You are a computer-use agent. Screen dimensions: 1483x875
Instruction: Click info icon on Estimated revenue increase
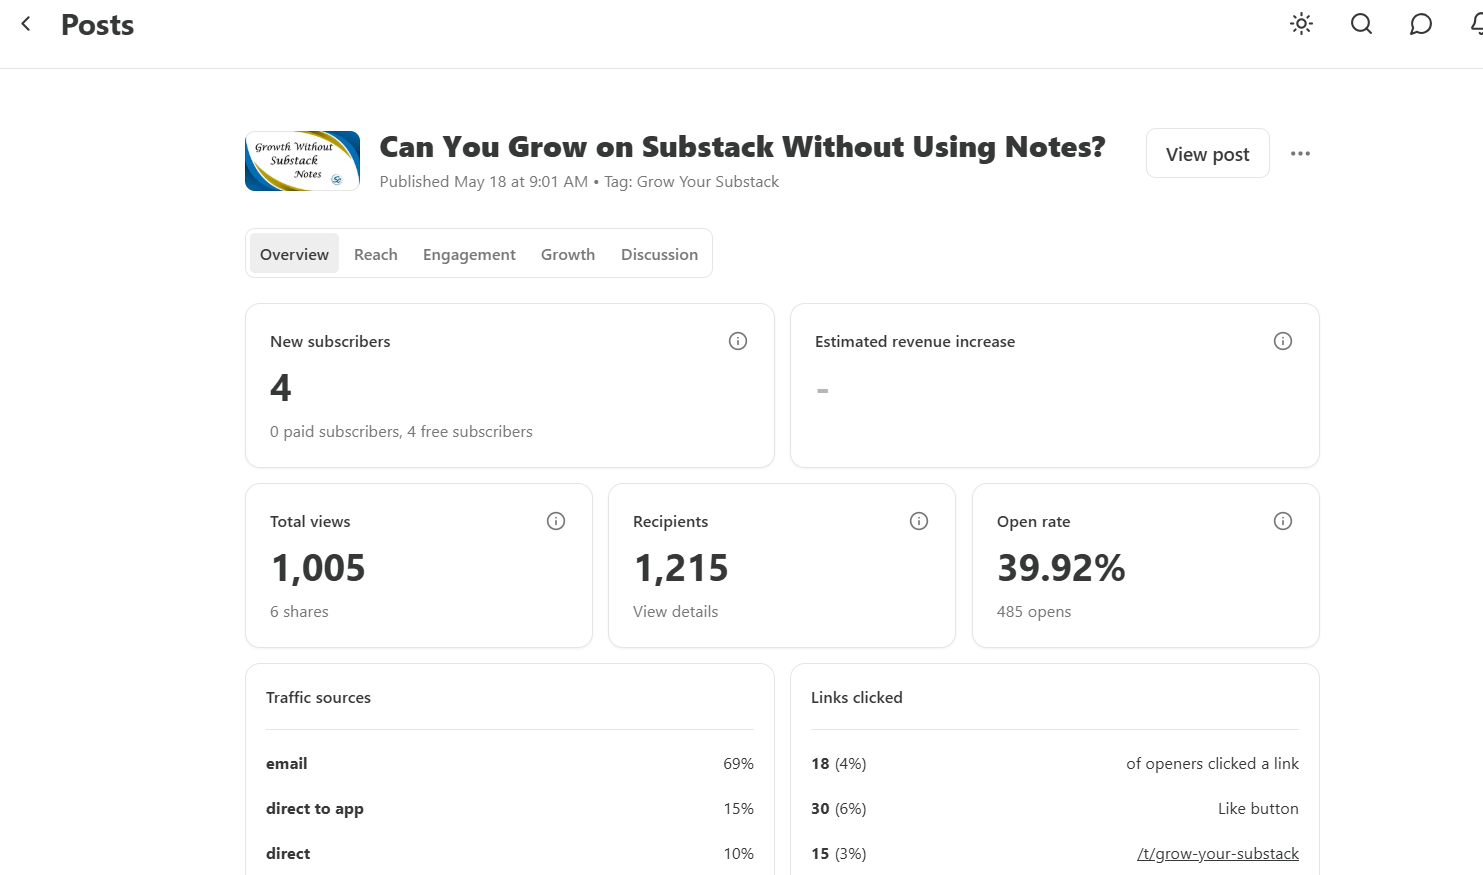point(1283,341)
